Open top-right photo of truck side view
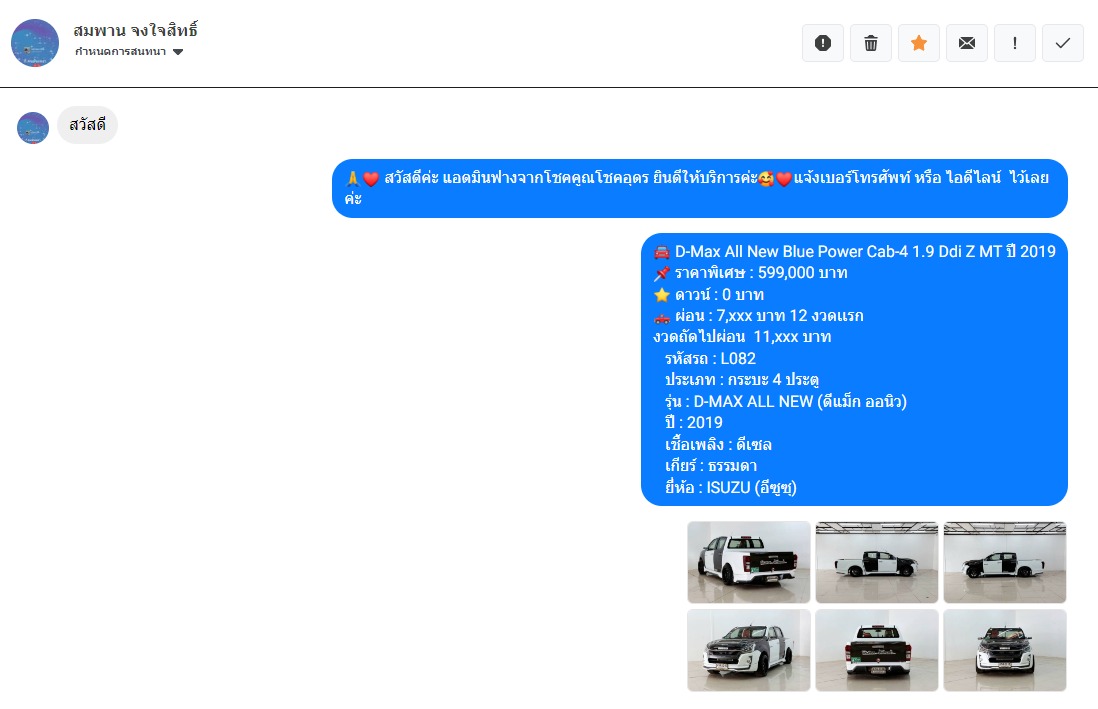Screen dimensions: 1098x709 (x=1005, y=562)
